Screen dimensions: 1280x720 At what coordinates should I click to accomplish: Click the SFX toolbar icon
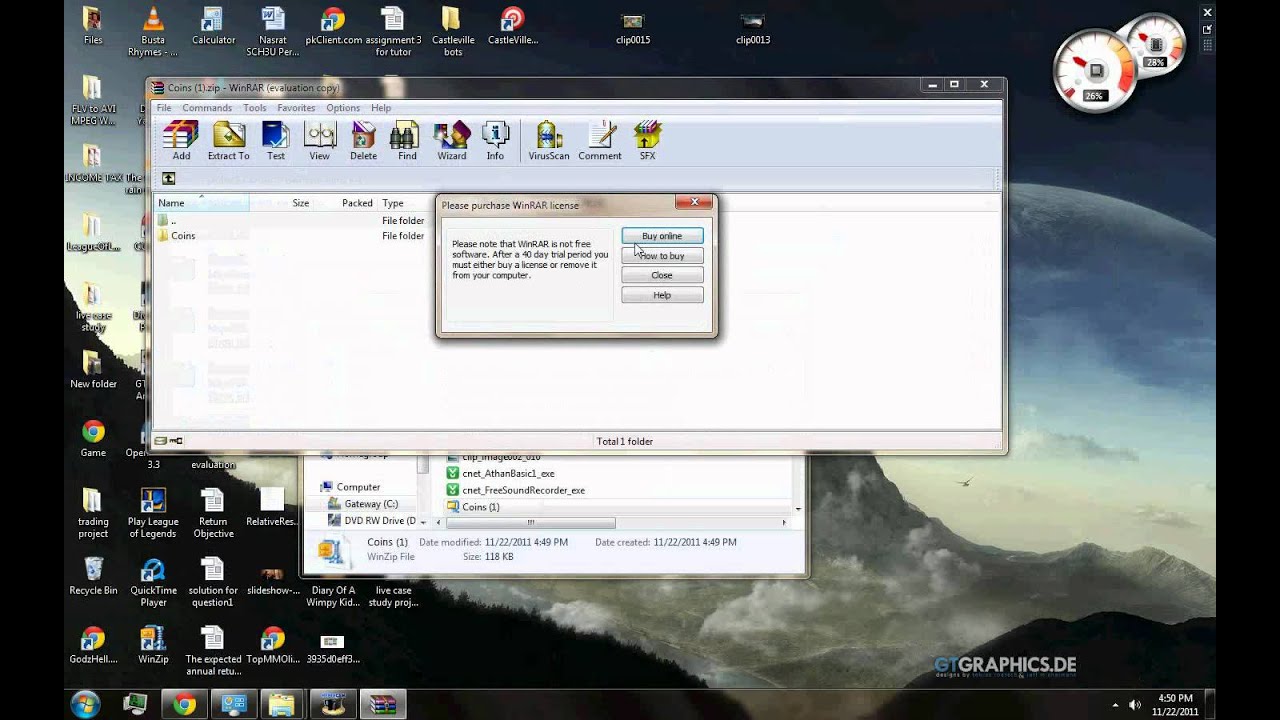(647, 140)
